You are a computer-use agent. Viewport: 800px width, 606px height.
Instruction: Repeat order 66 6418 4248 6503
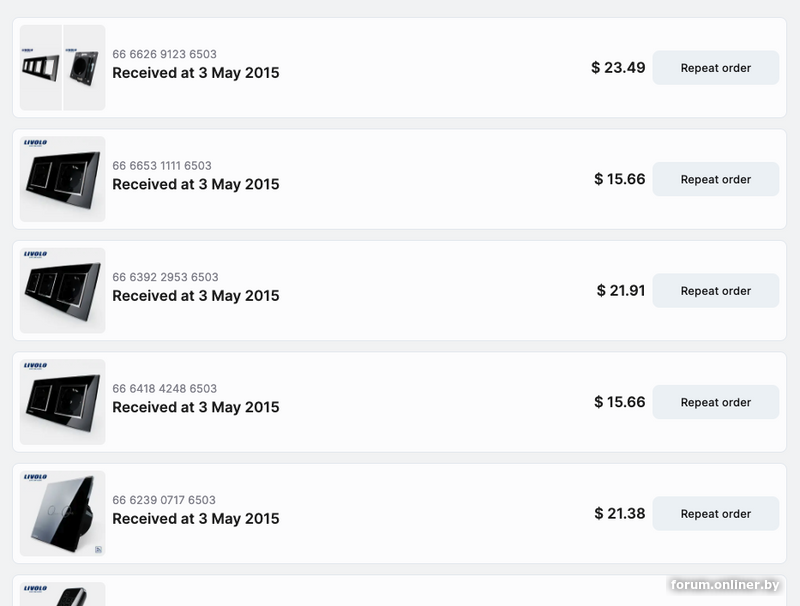click(x=715, y=402)
